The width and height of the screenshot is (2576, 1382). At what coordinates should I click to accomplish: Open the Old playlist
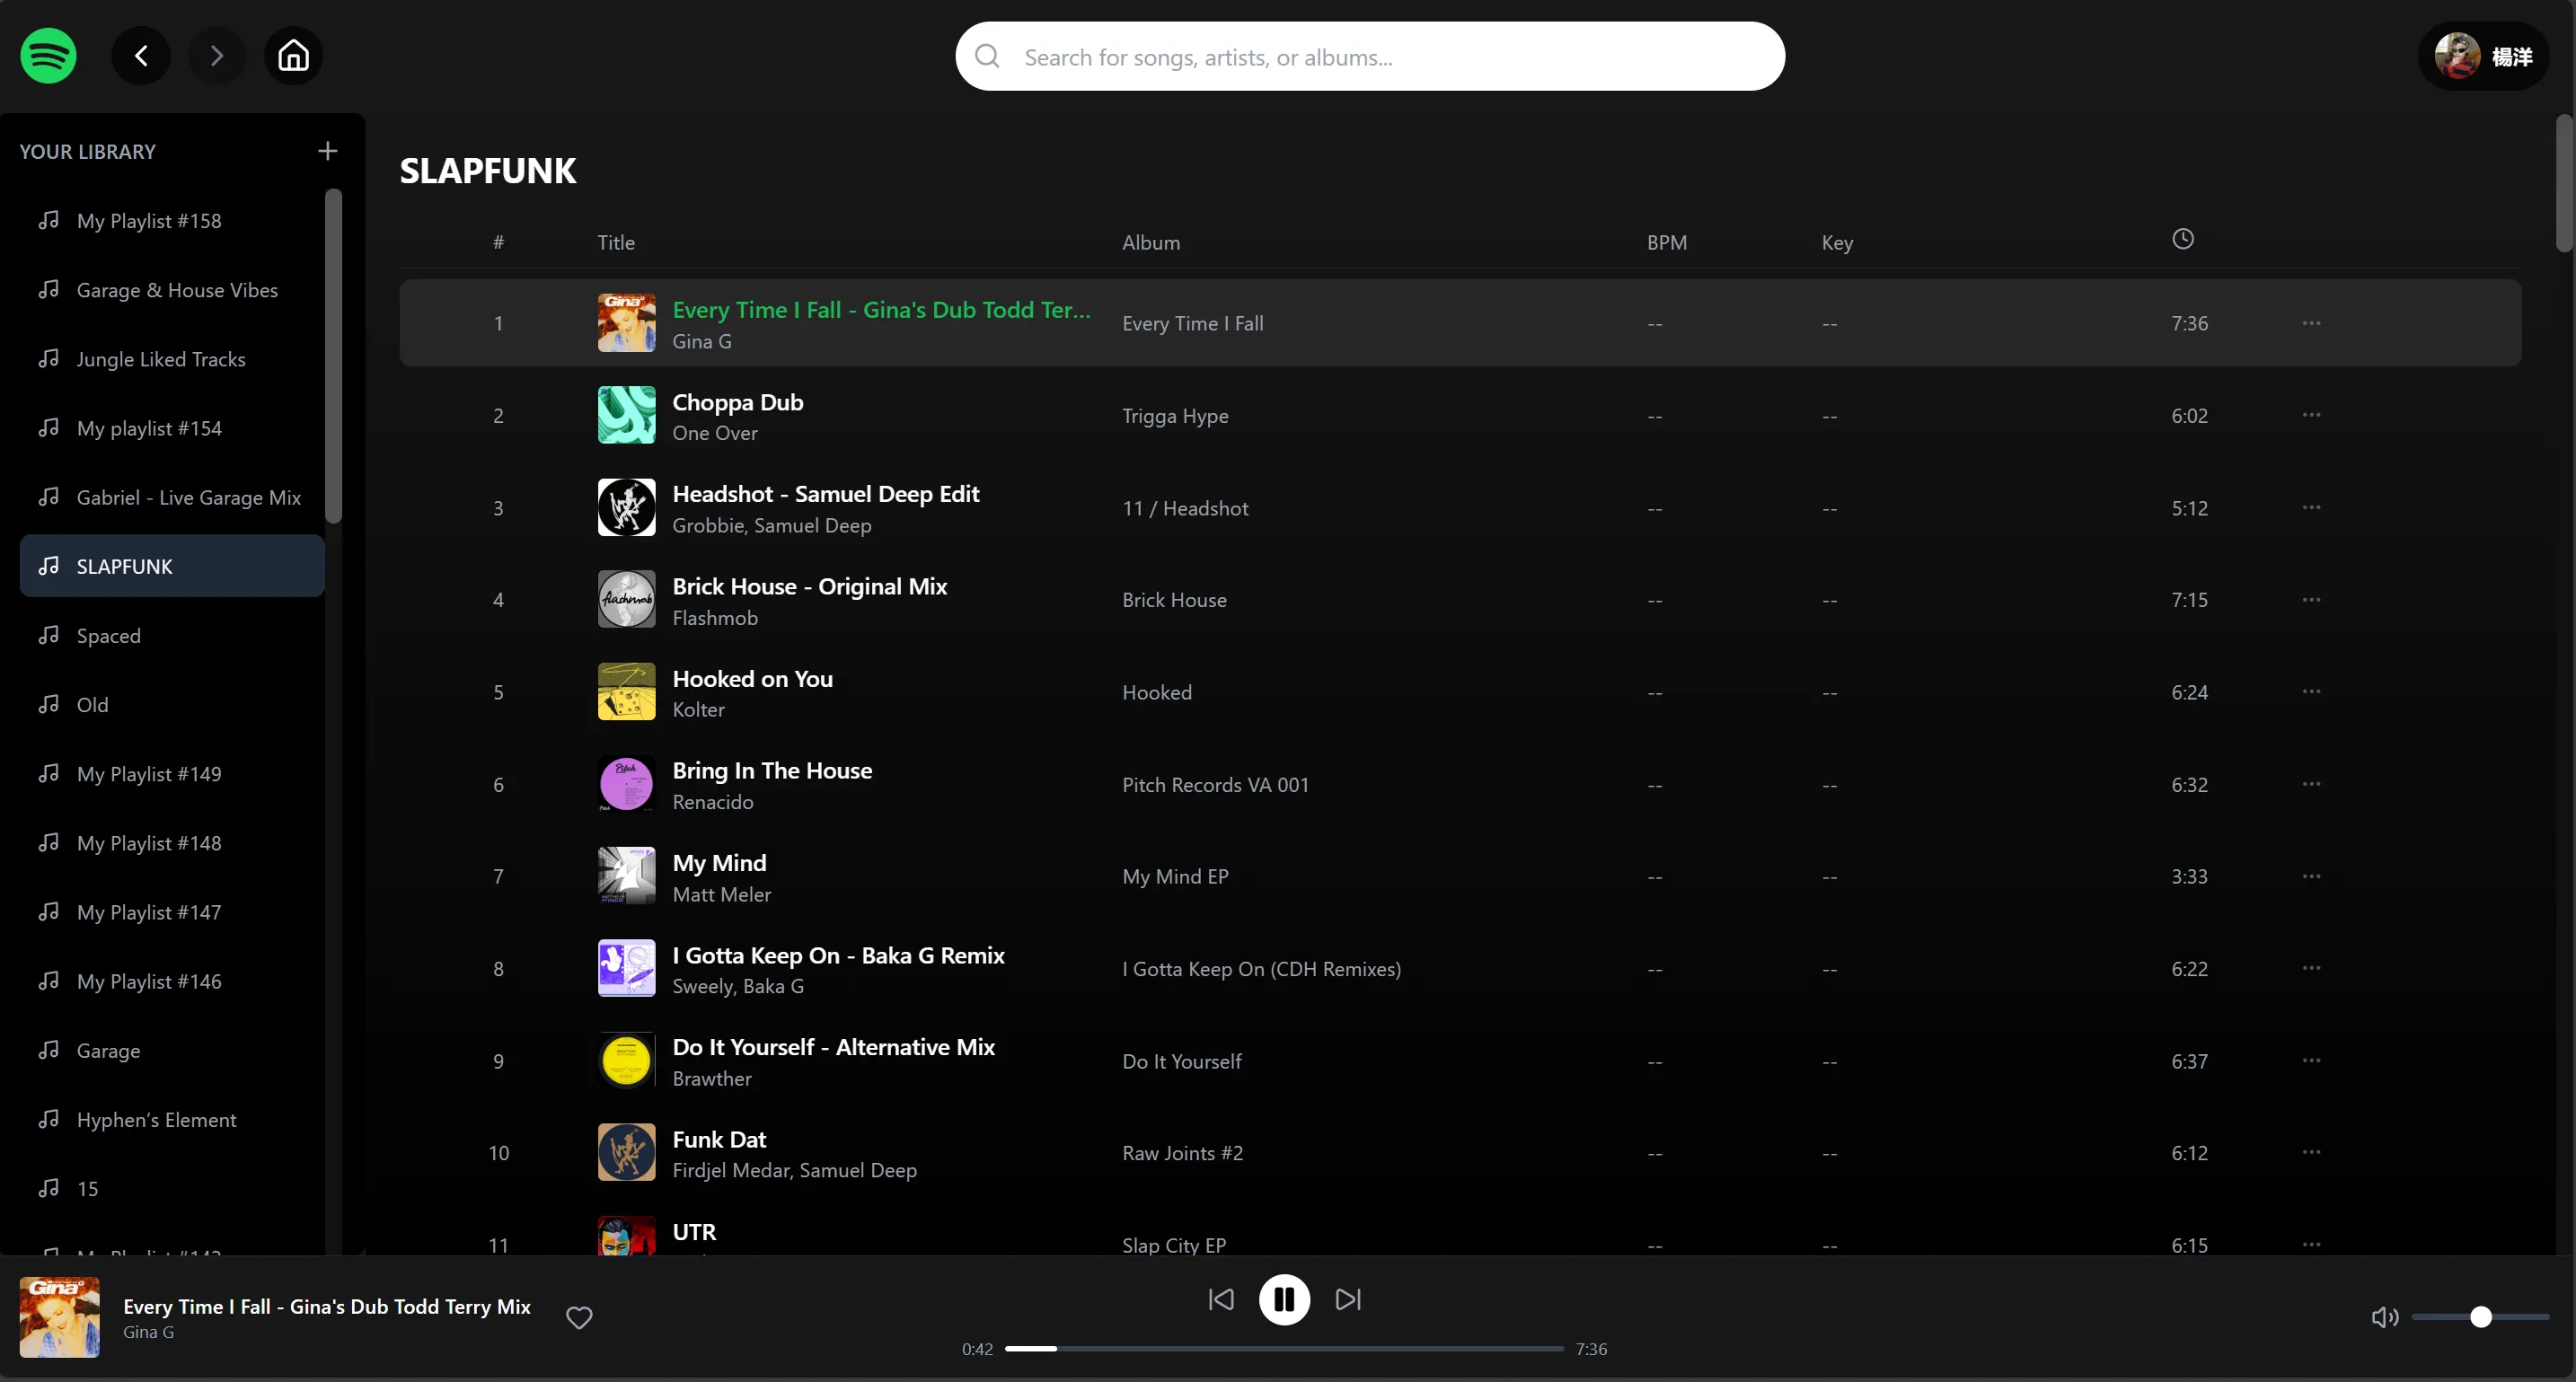coord(172,704)
